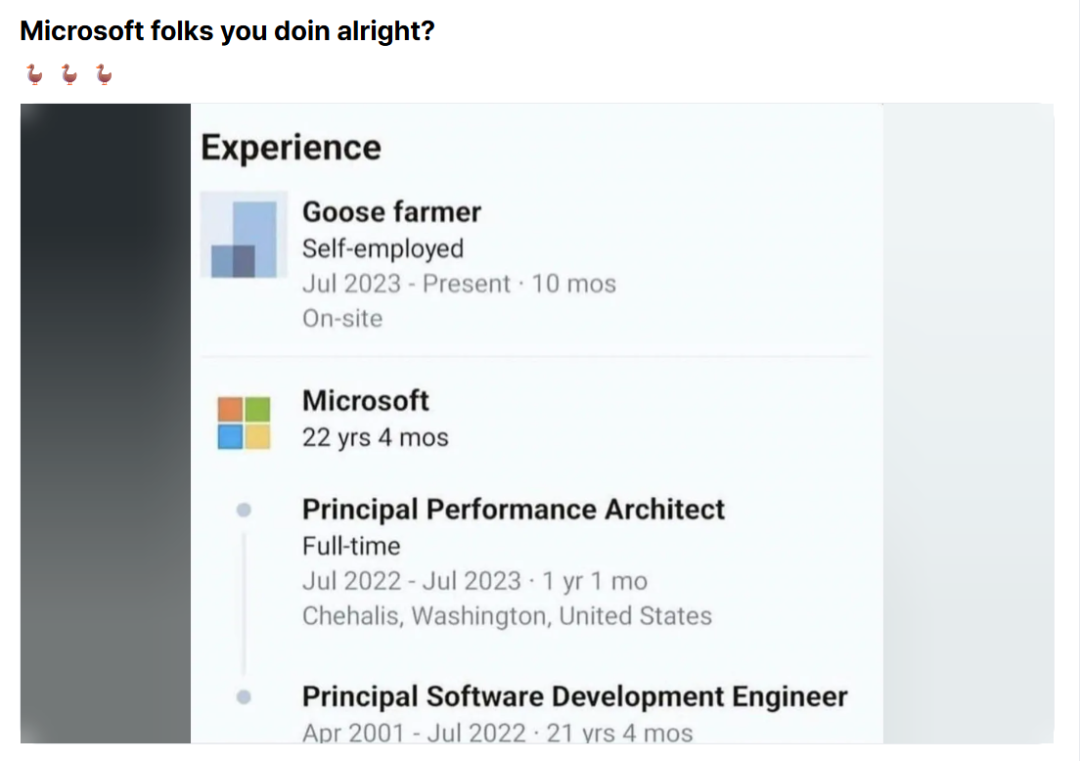Click the Jul 2023 - Present date range
The image size is (1080, 761).
(x=406, y=284)
